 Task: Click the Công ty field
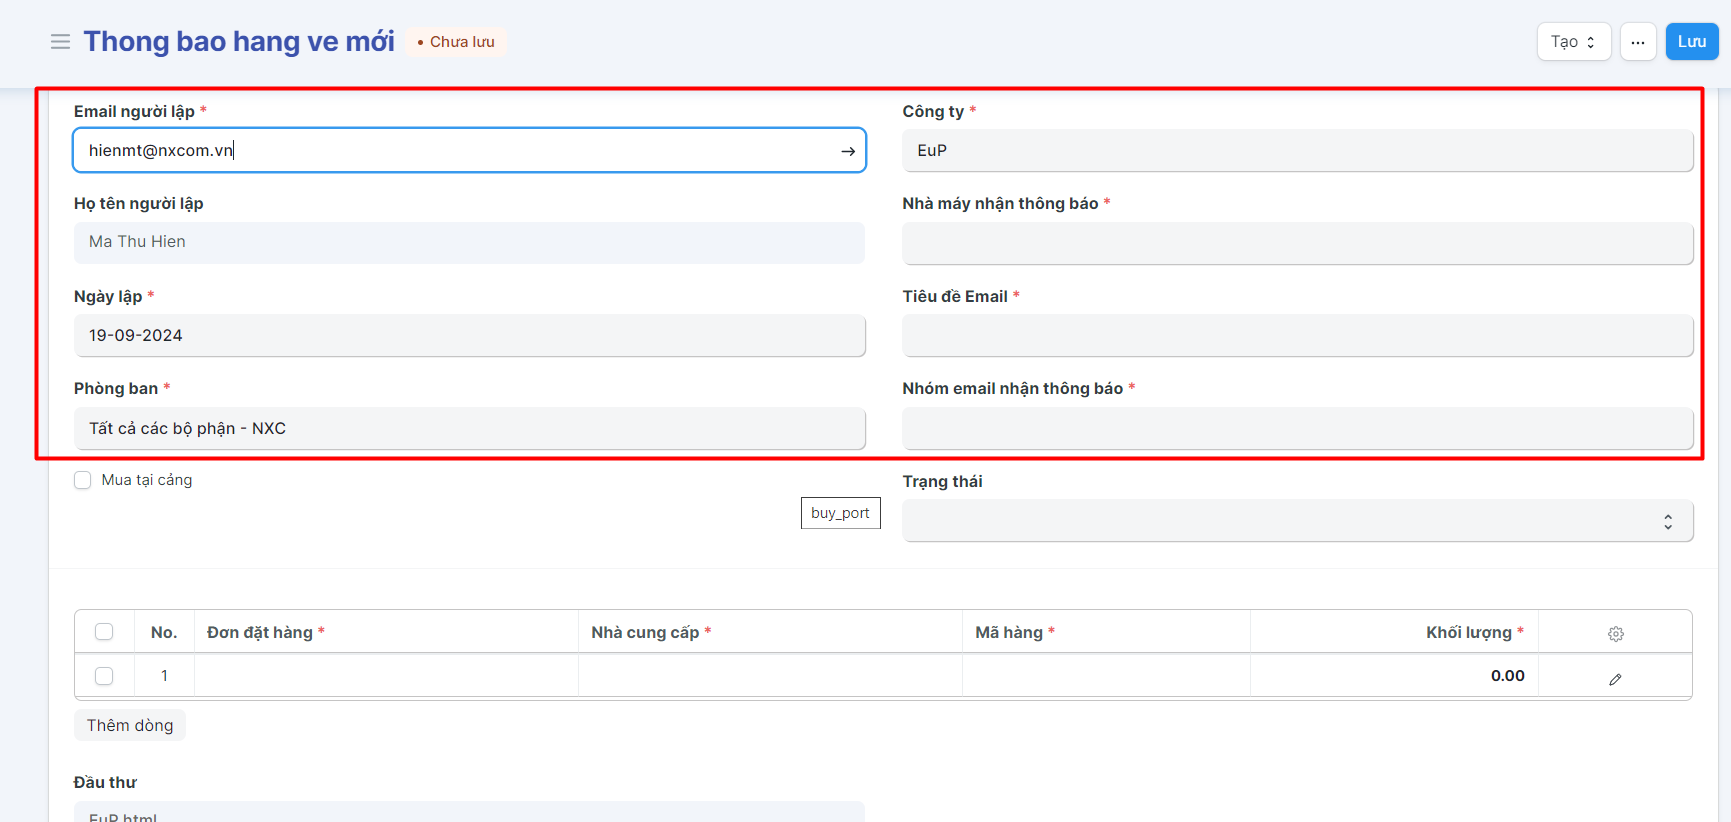click(x=1297, y=151)
